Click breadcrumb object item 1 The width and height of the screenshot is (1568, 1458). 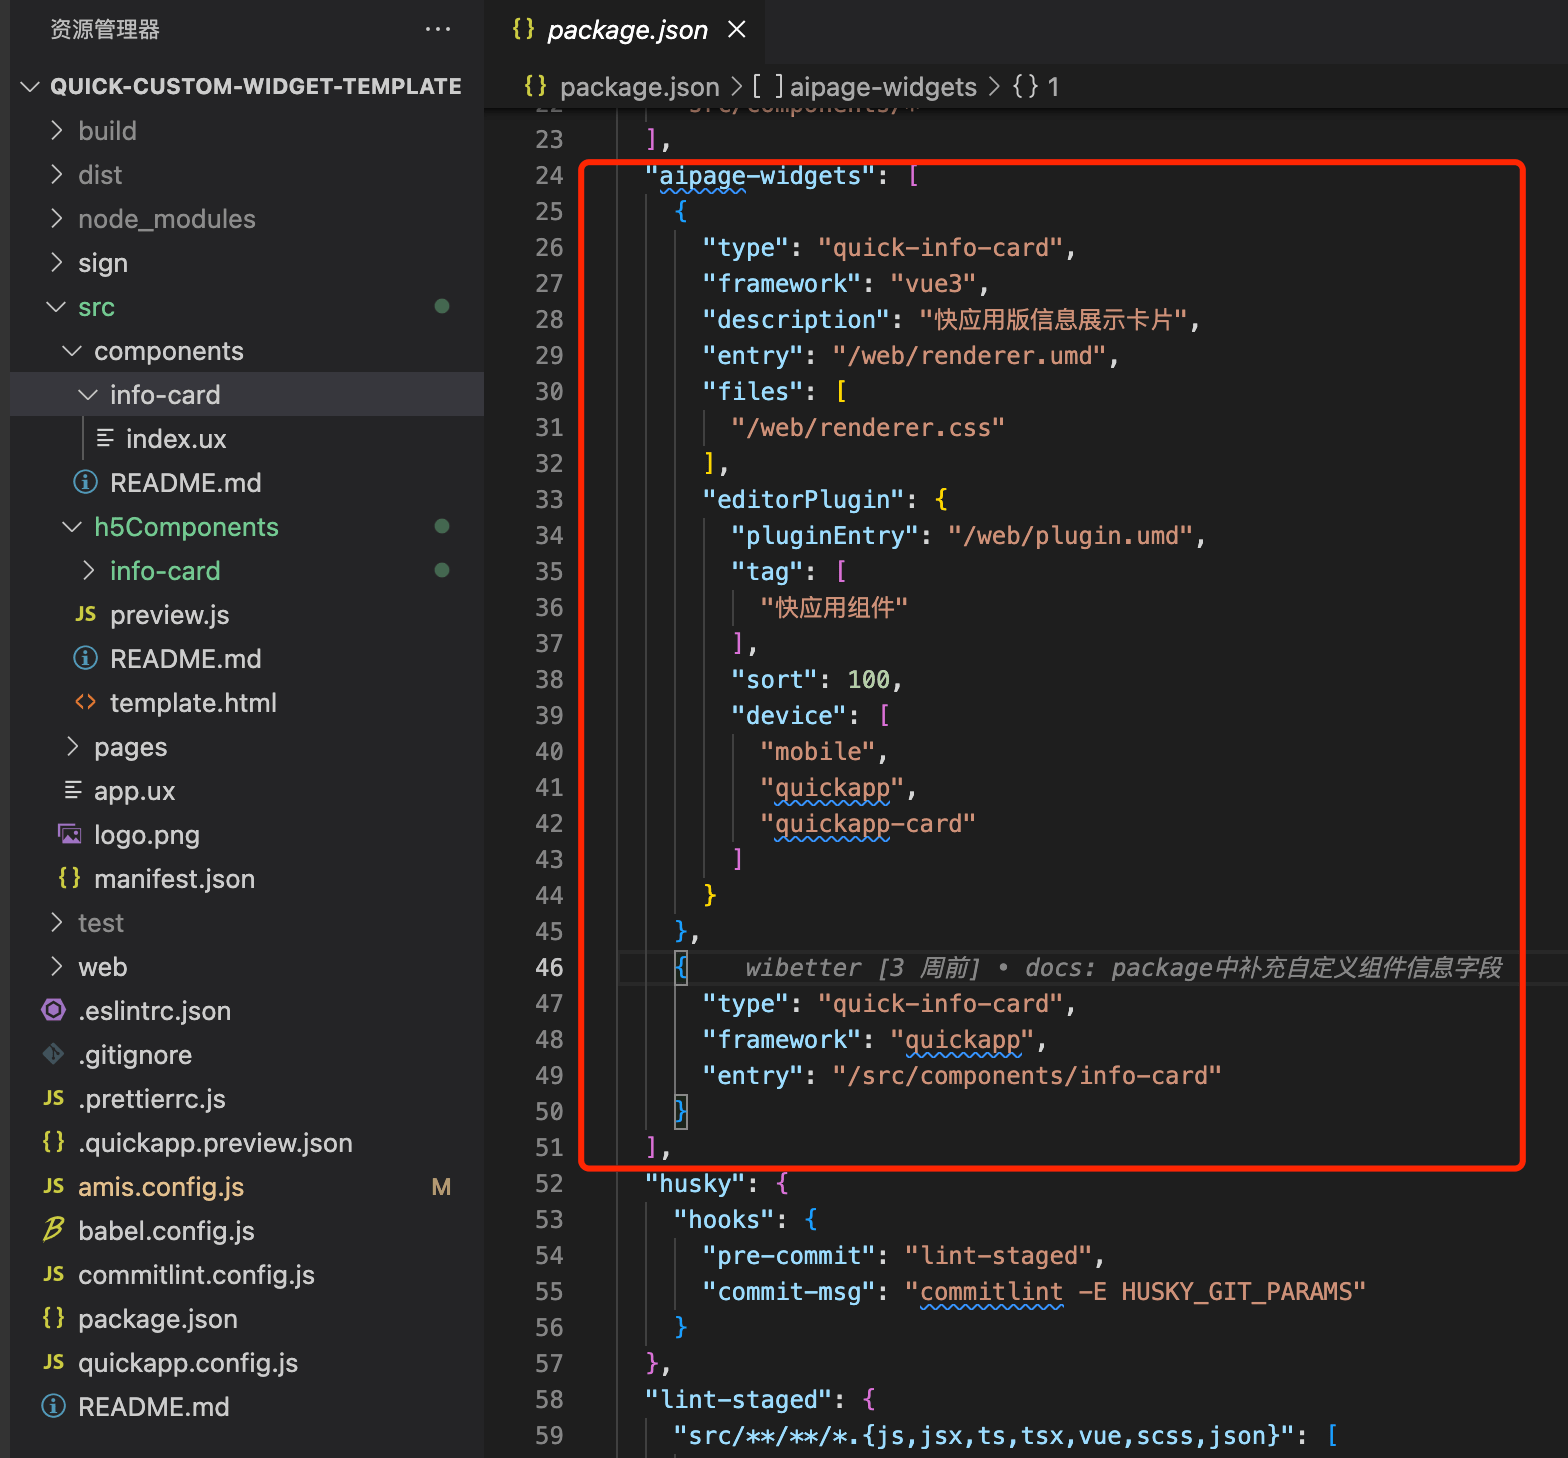click(1036, 87)
